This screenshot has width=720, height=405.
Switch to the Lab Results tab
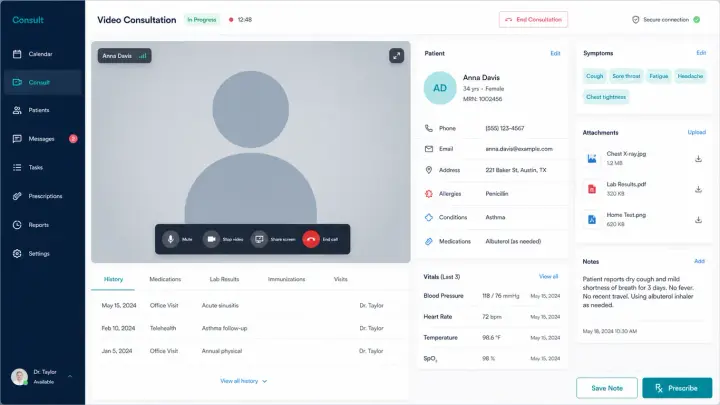click(224, 279)
